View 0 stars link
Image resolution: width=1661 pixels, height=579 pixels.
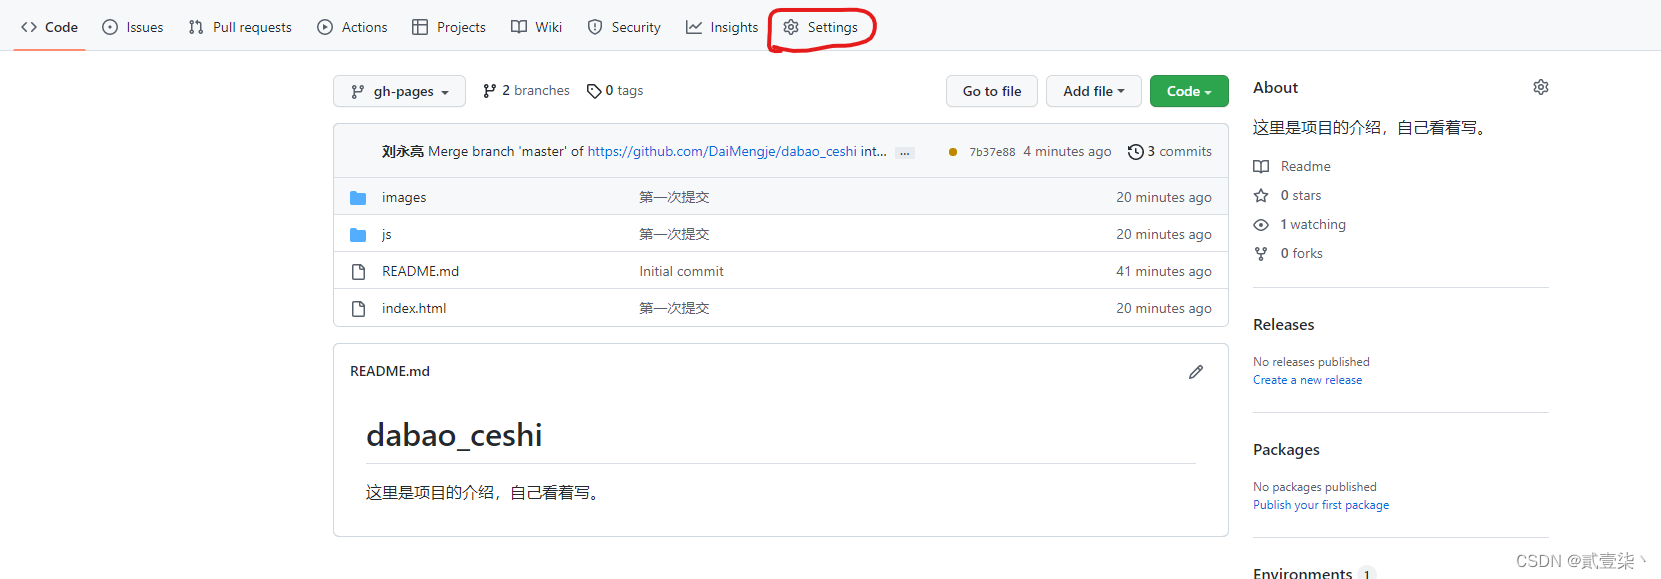point(1301,195)
